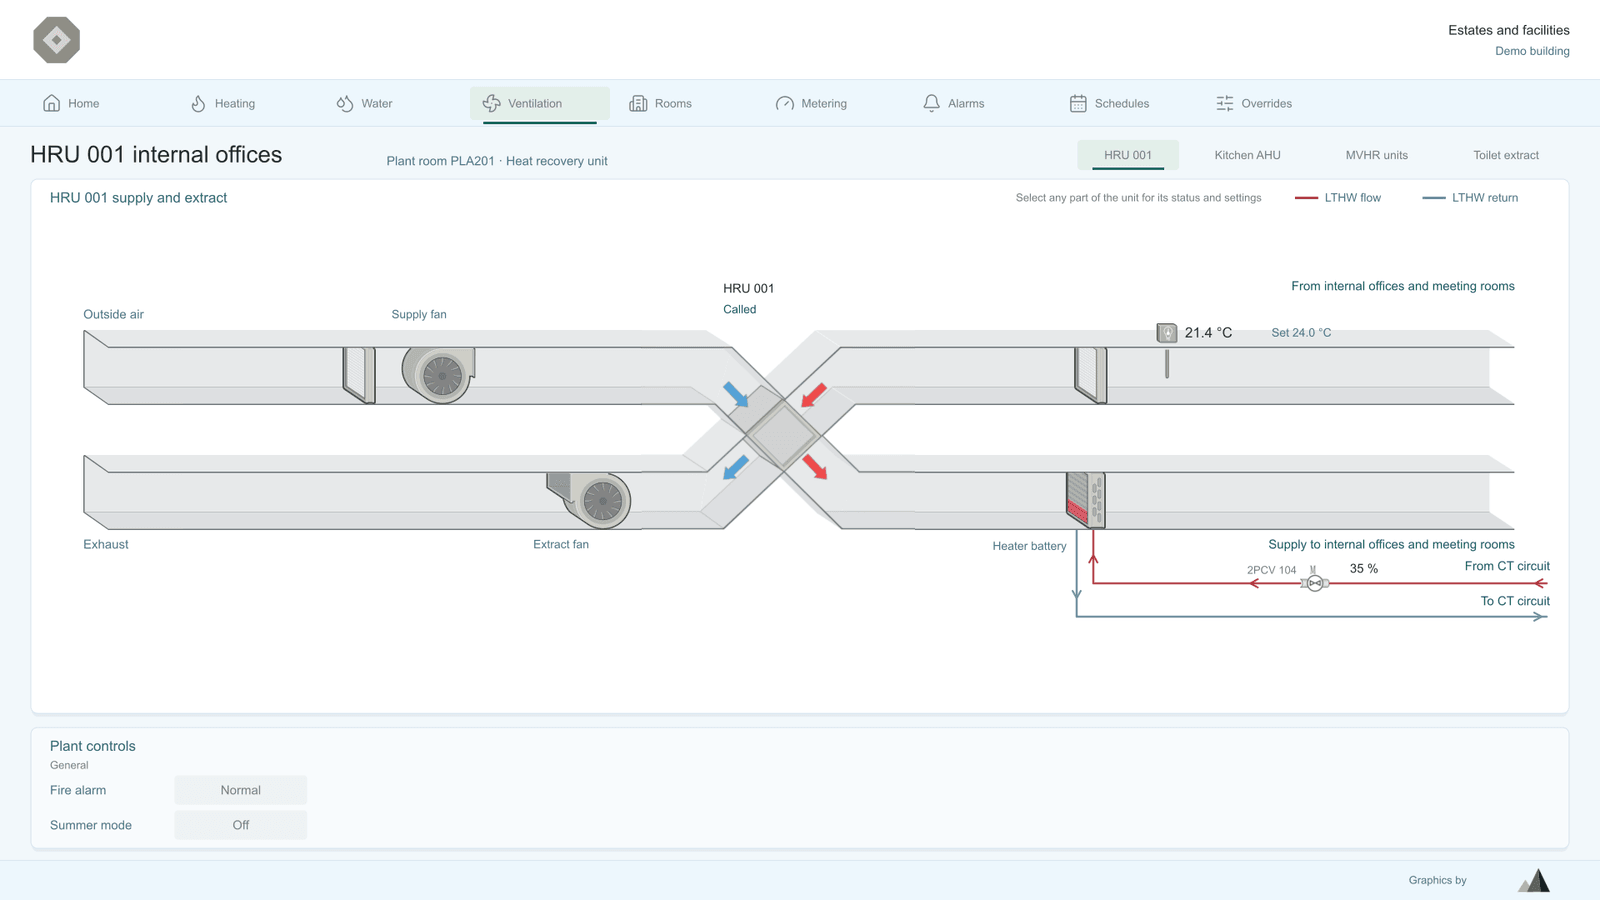Click the Plant room PLA201 subtitle
This screenshot has width=1600, height=900.
pos(497,161)
